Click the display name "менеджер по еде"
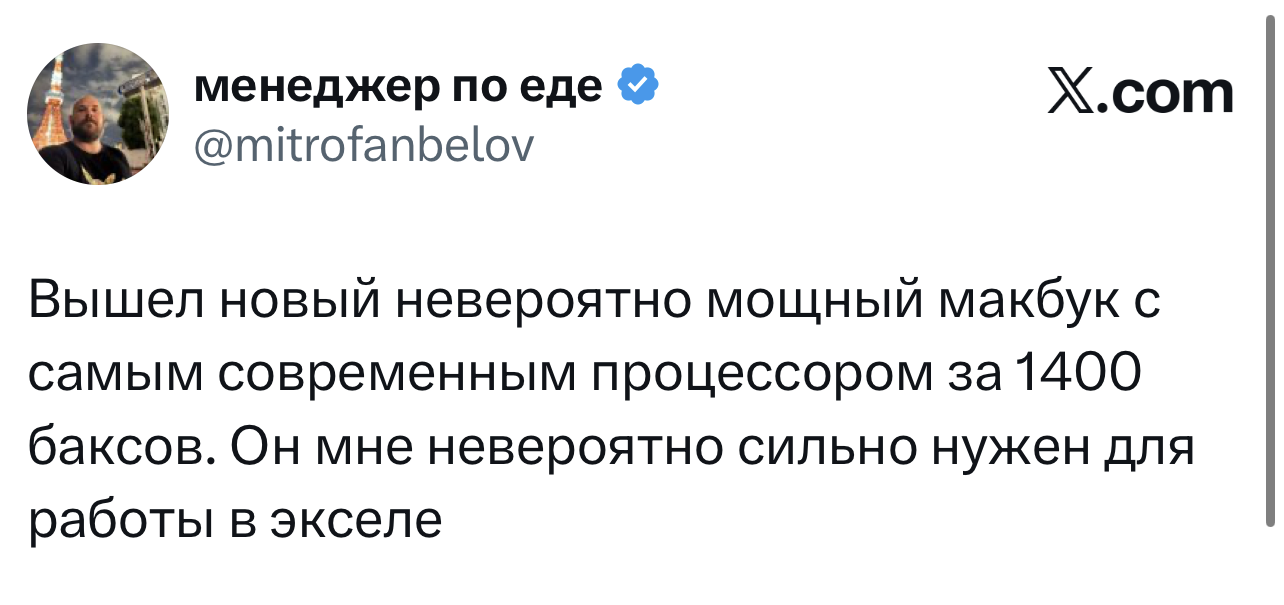The width and height of the screenshot is (1284, 605). point(397,88)
